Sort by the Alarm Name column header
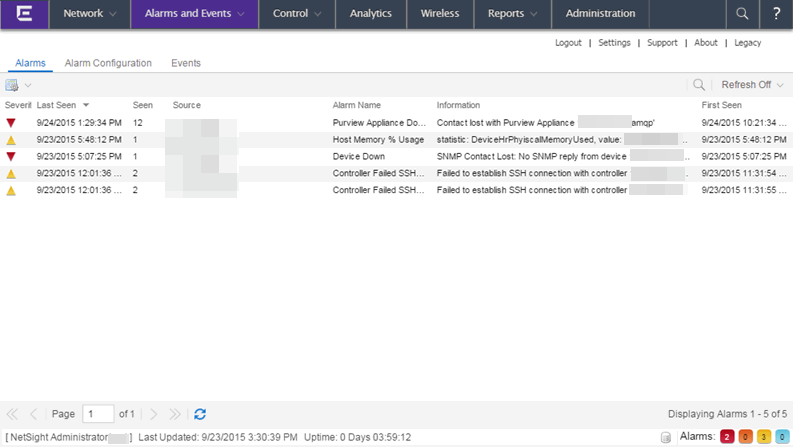Image resolution: width=793 pixels, height=447 pixels. point(357,105)
